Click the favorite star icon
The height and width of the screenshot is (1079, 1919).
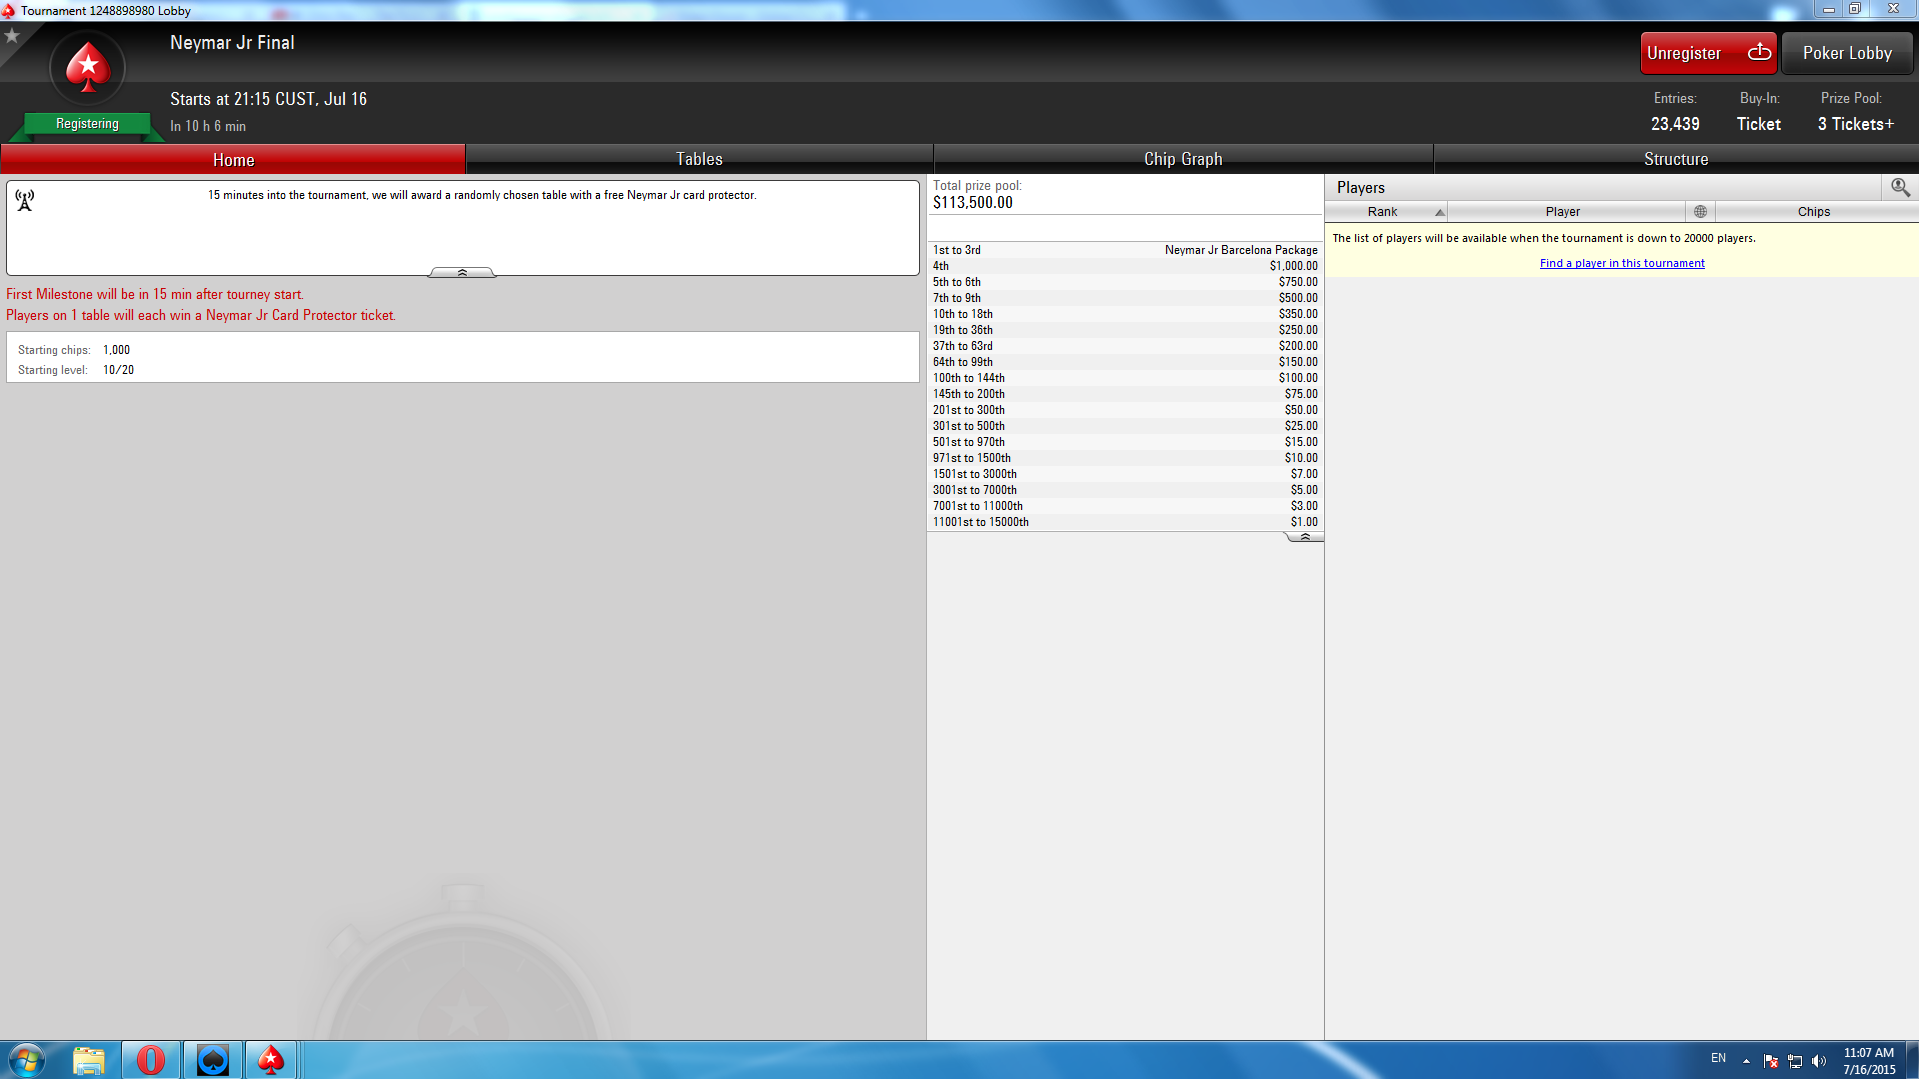coord(12,36)
